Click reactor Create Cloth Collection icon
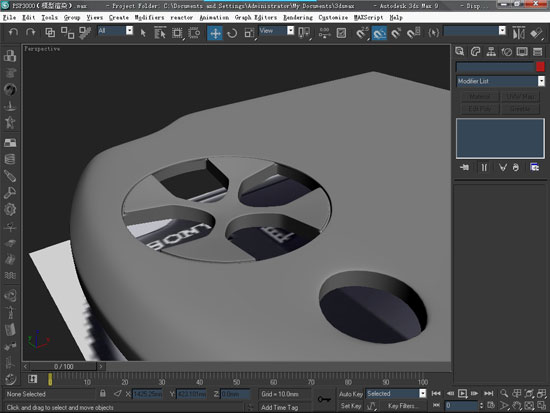Screen dimensions: 550x413 10,73
